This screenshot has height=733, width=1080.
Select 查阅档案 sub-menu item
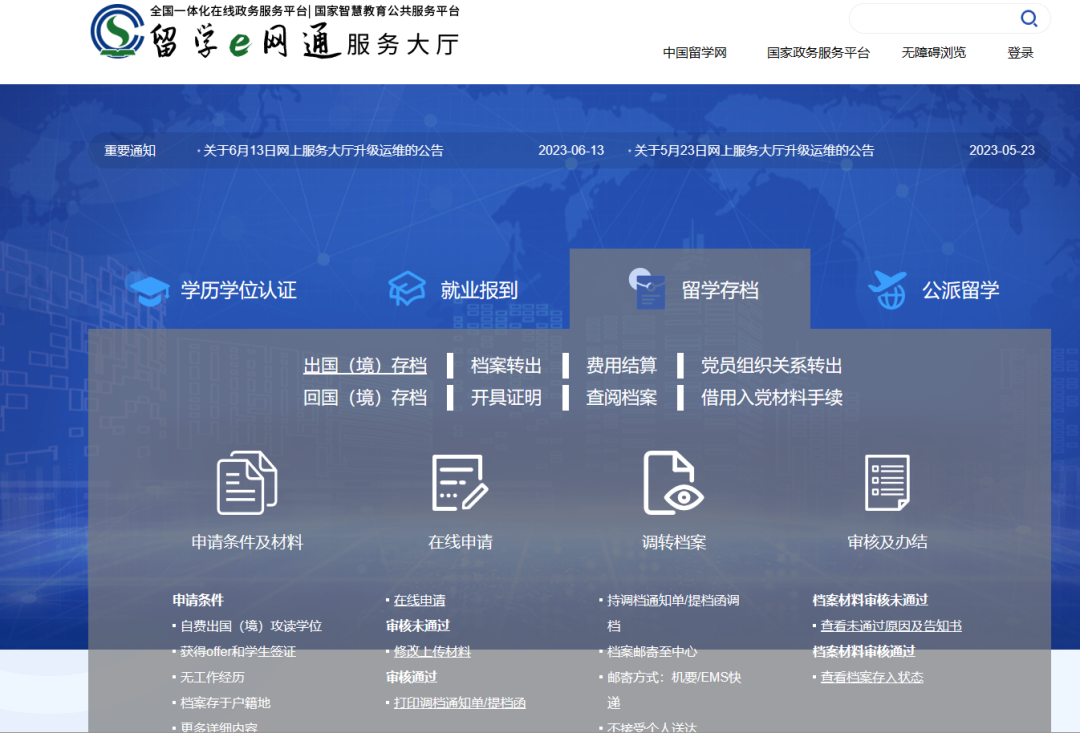[621, 398]
